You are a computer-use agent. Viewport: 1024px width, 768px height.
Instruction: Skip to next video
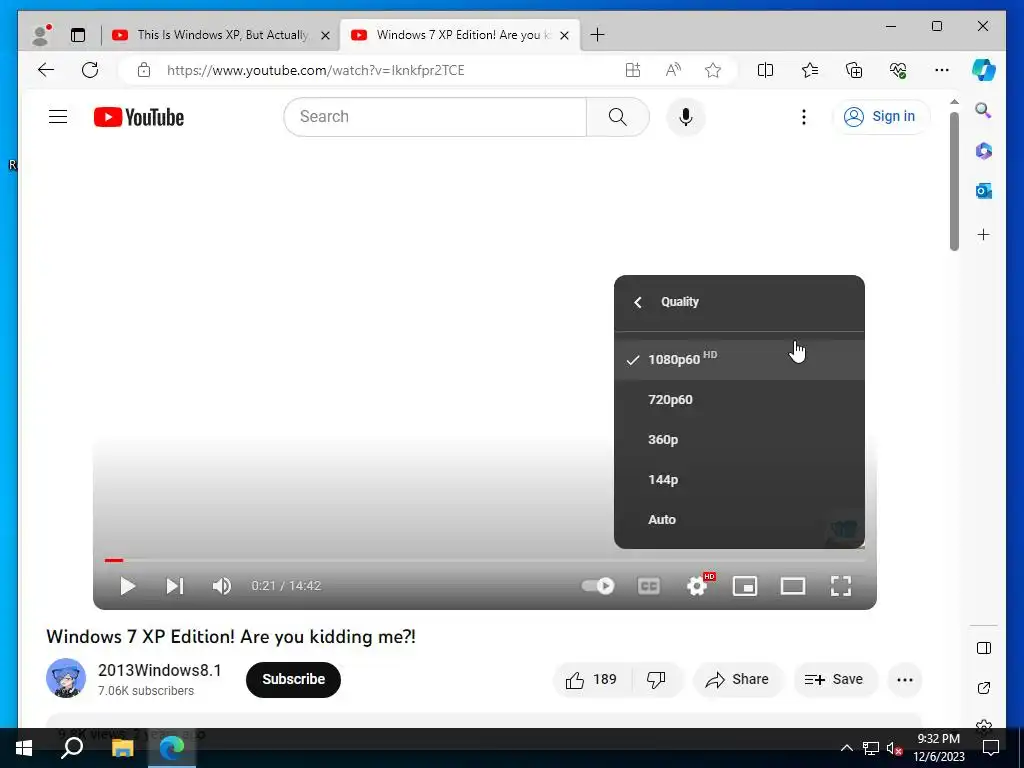point(174,586)
